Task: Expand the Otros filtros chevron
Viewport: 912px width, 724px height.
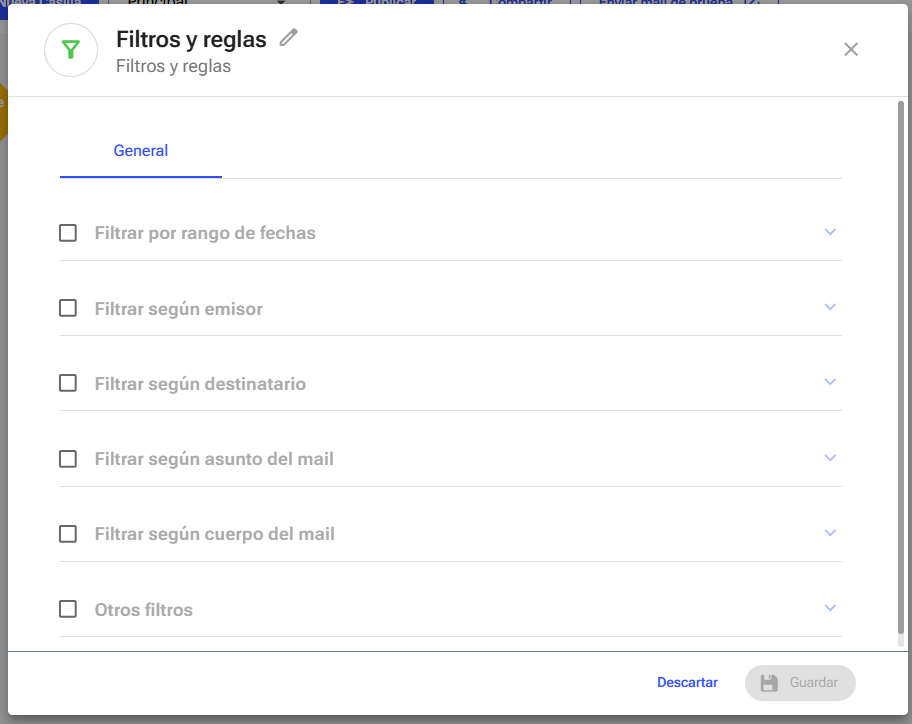Action: click(830, 608)
